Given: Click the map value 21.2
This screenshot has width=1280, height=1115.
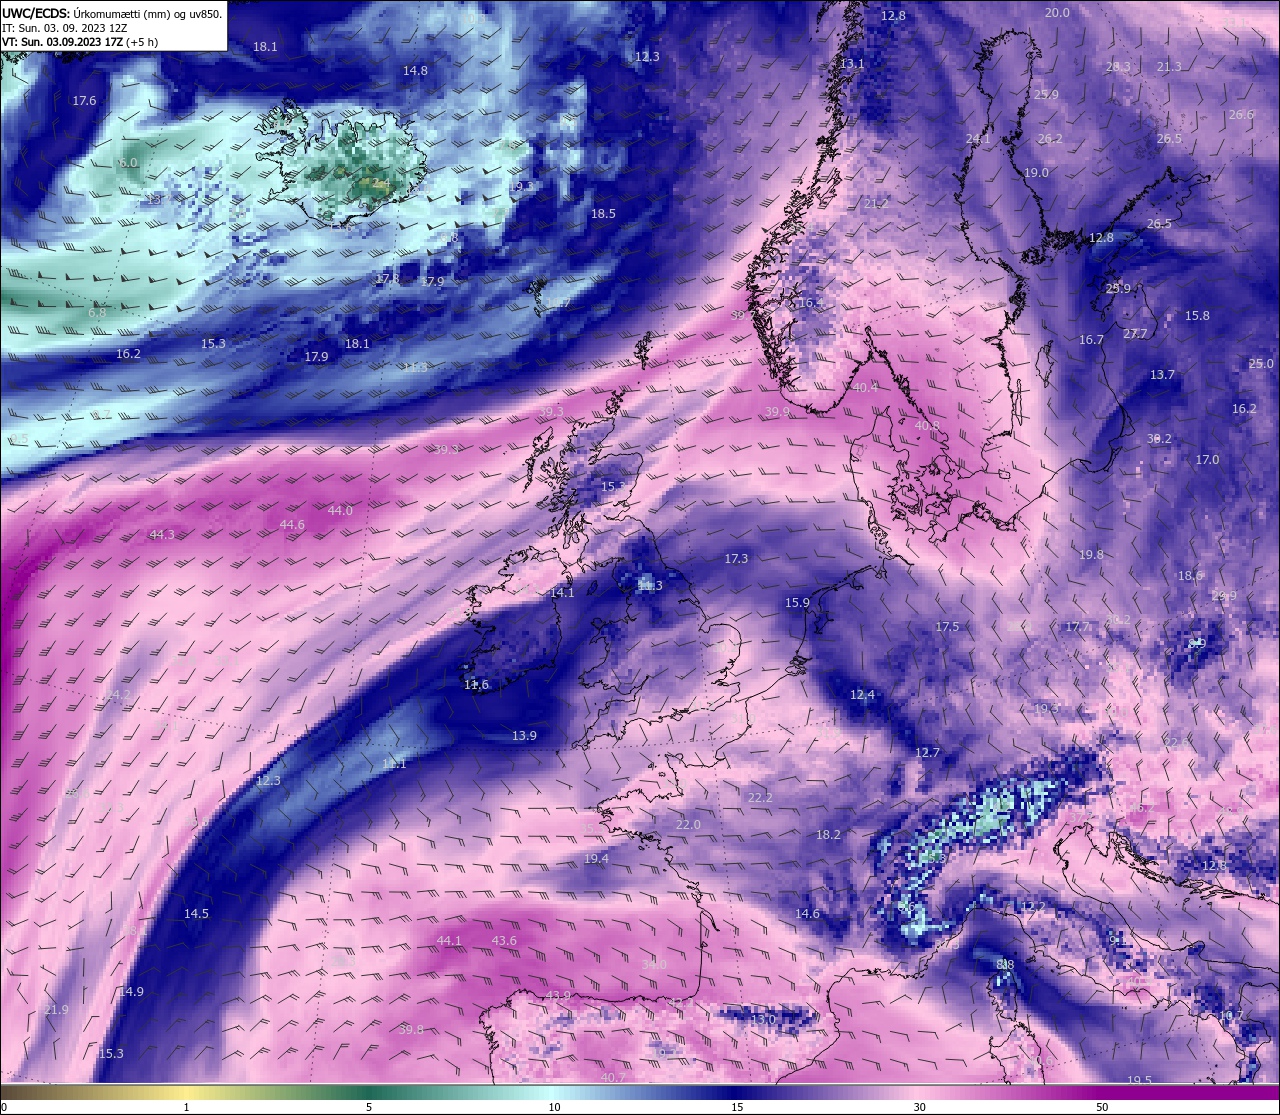Looking at the screenshot, I should 876,204.
